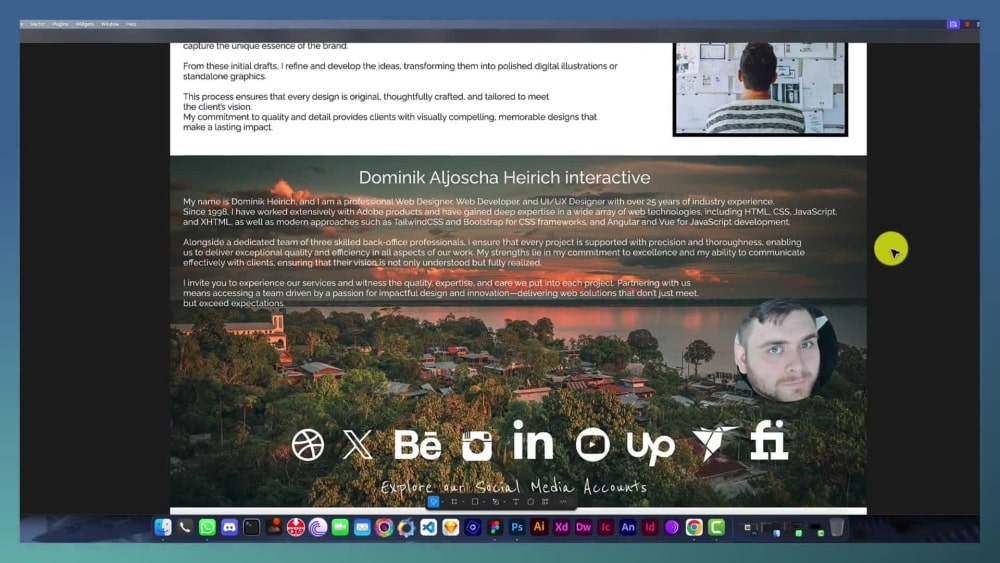Image resolution: width=1000 pixels, height=563 pixels.
Task: Open Visual Studio Code from the dock
Action: pyautogui.click(x=429, y=527)
